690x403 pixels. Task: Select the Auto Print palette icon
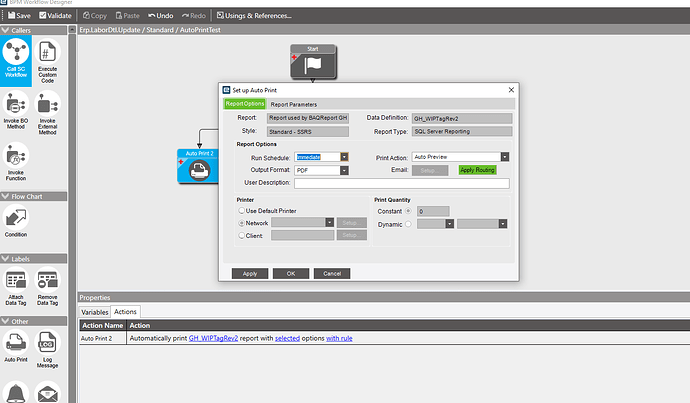coord(16,346)
